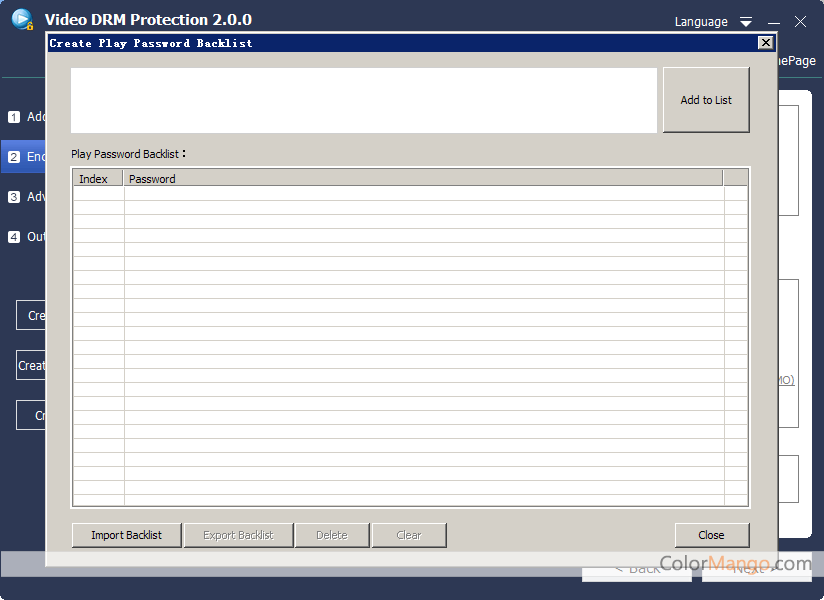Click the Import Backlist button
This screenshot has height=600, width=824.
click(x=126, y=535)
